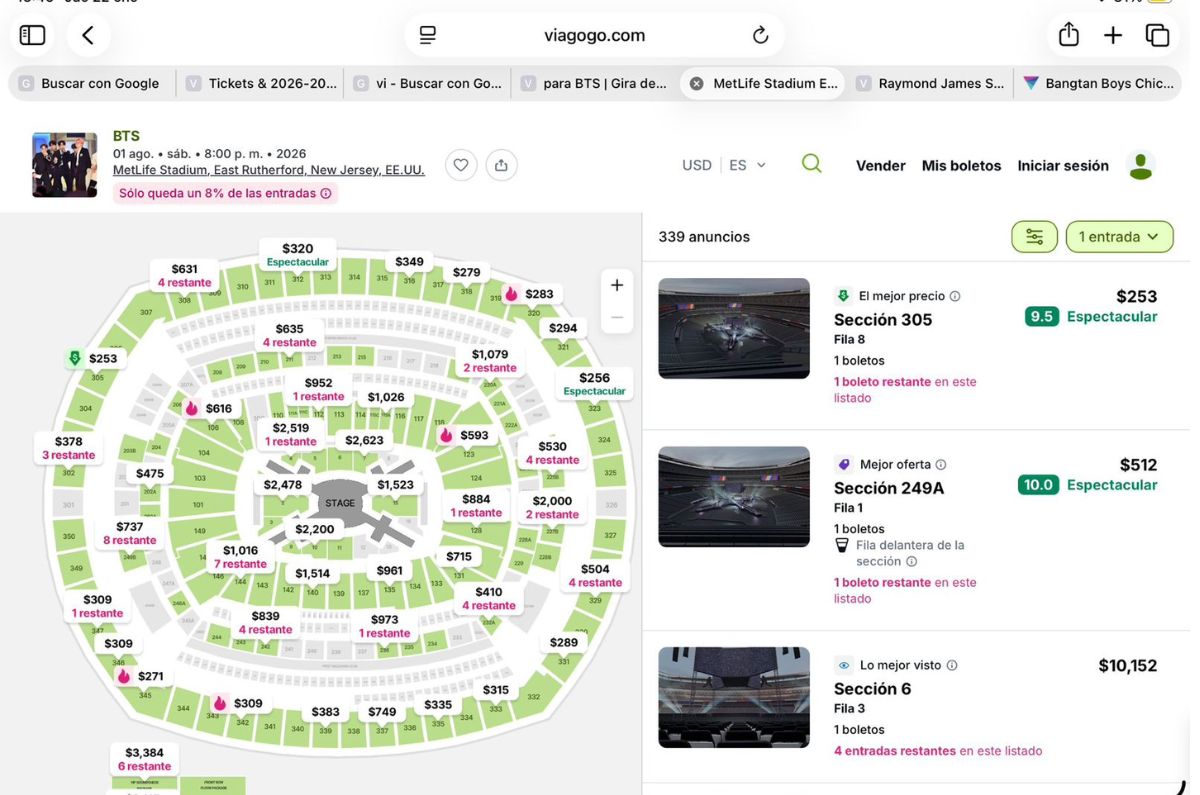The height and width of the screenshot is (795, 1200).
Task: Click Iniciar sesión
Action: coord(1063,166)
